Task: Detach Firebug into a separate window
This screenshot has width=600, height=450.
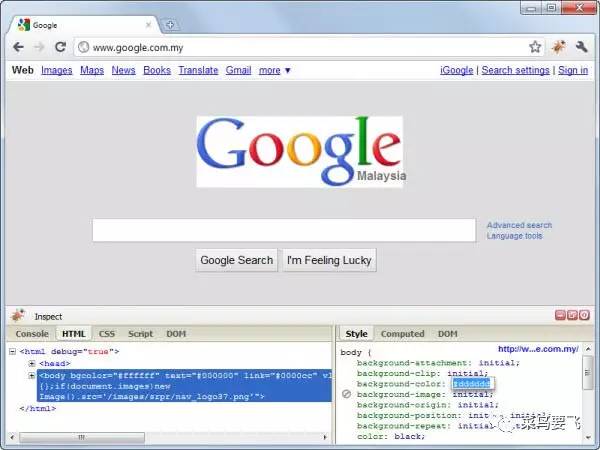Action: (572, 315)
